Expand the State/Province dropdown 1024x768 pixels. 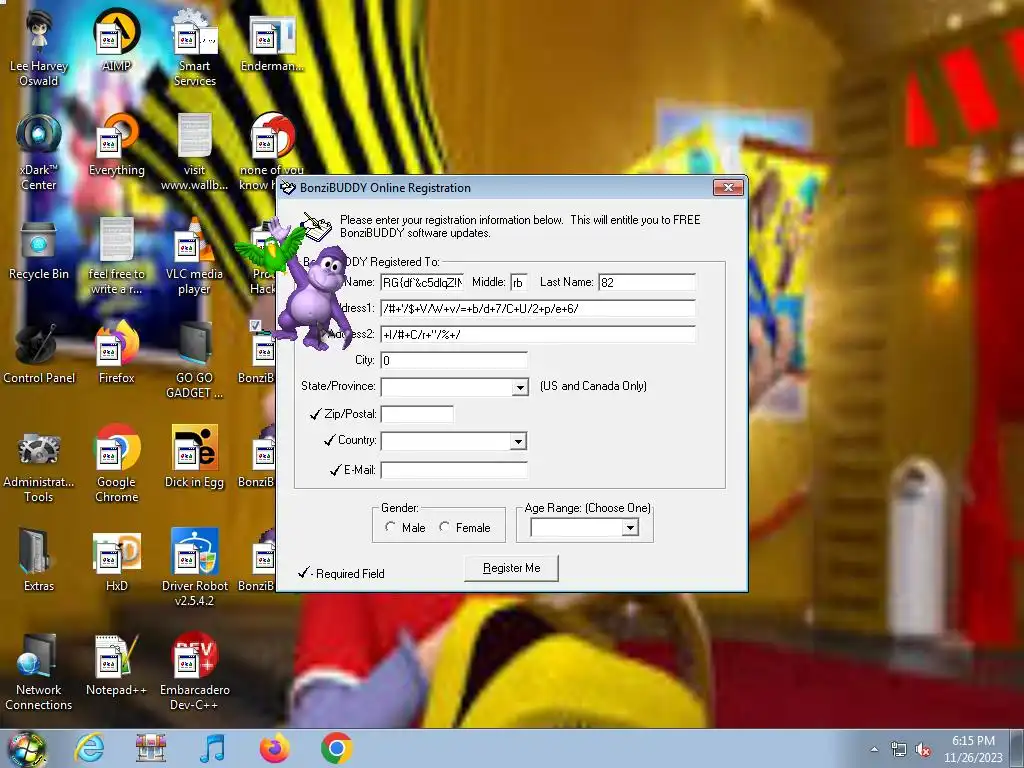click(520, 387)
